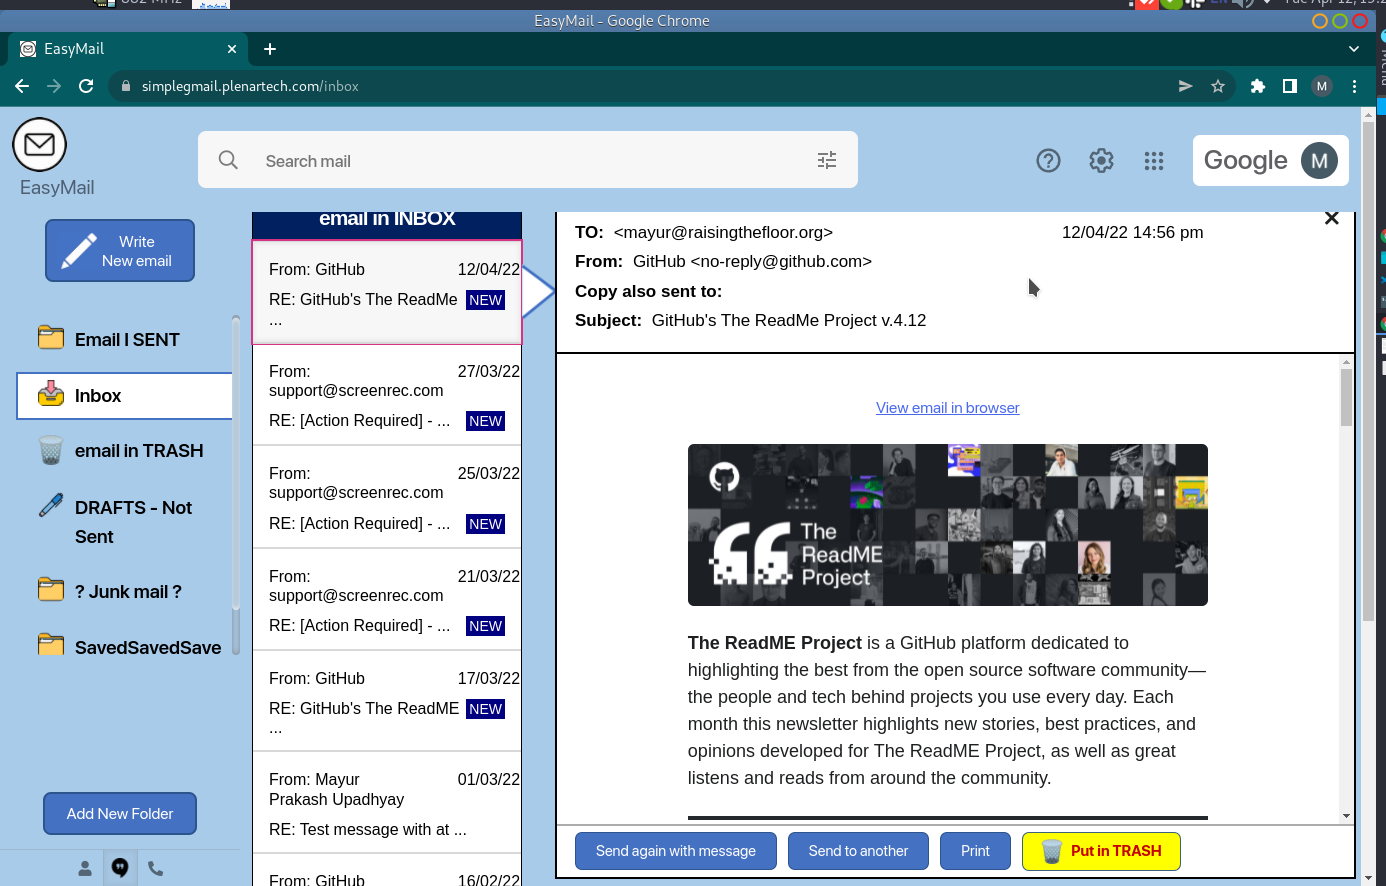
Task: Open the Inbox folder icon
Action: point(51,394)
